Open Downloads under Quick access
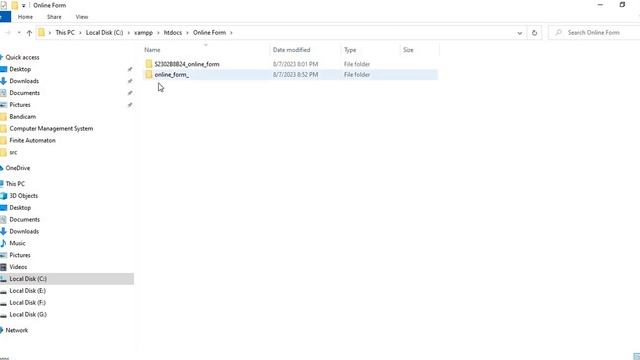 click(24, 81)
